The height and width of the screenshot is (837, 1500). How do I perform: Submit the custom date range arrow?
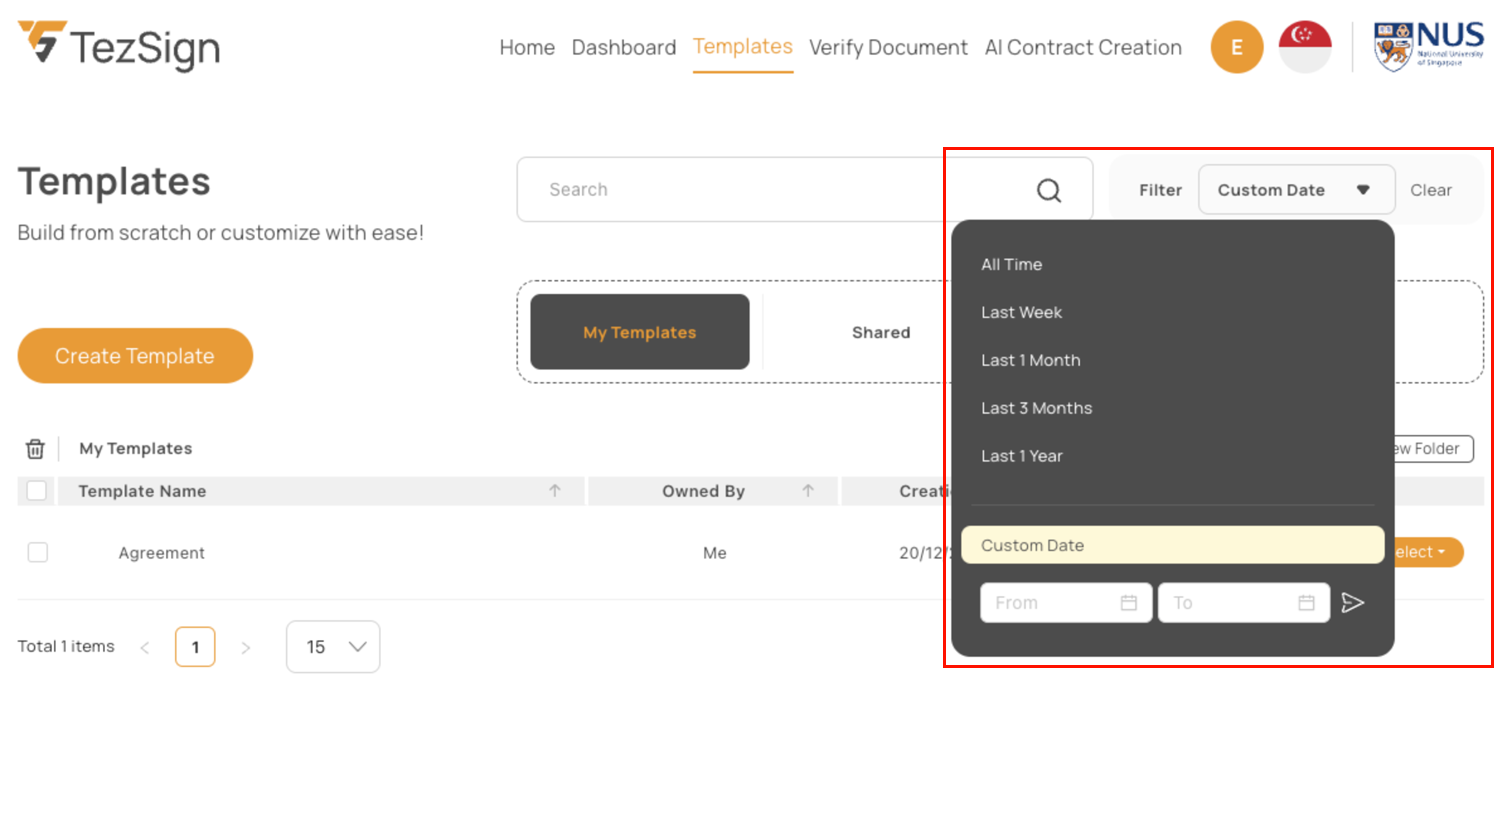1353,602
